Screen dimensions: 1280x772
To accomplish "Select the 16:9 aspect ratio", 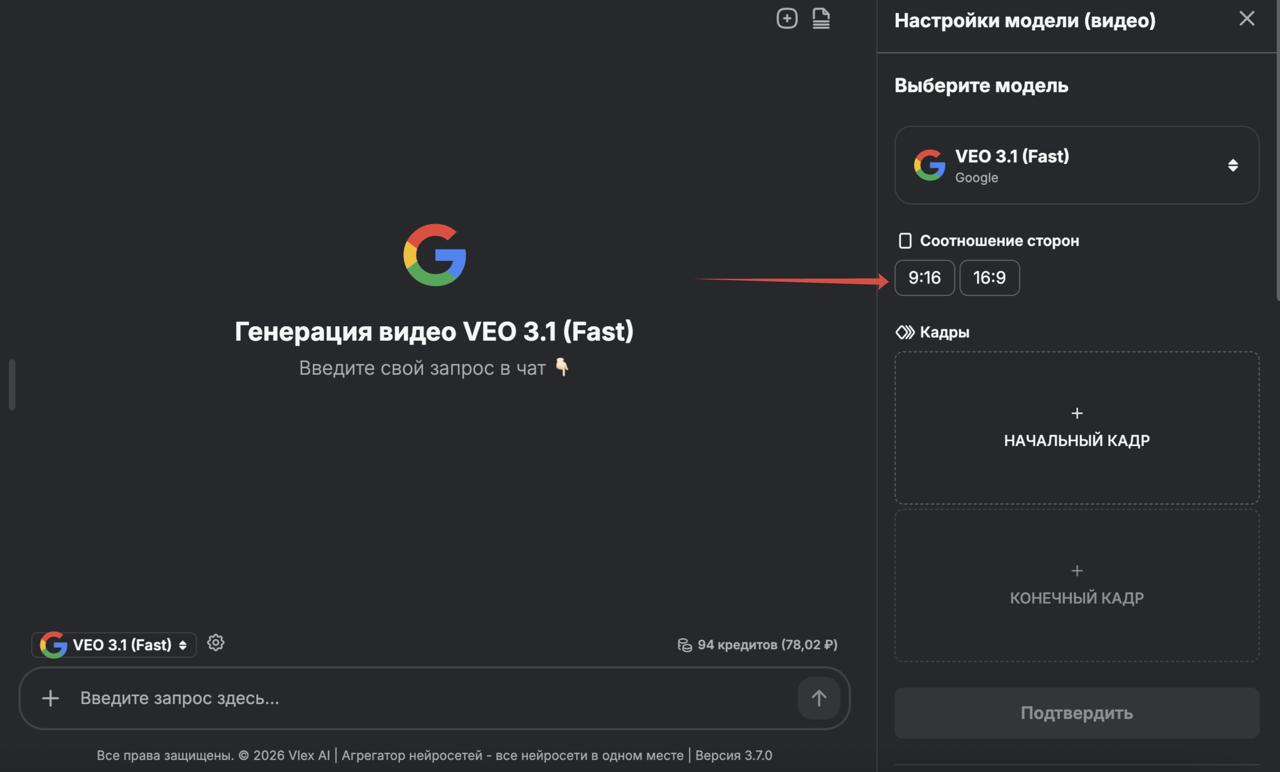I will click(x=989, y=278).
